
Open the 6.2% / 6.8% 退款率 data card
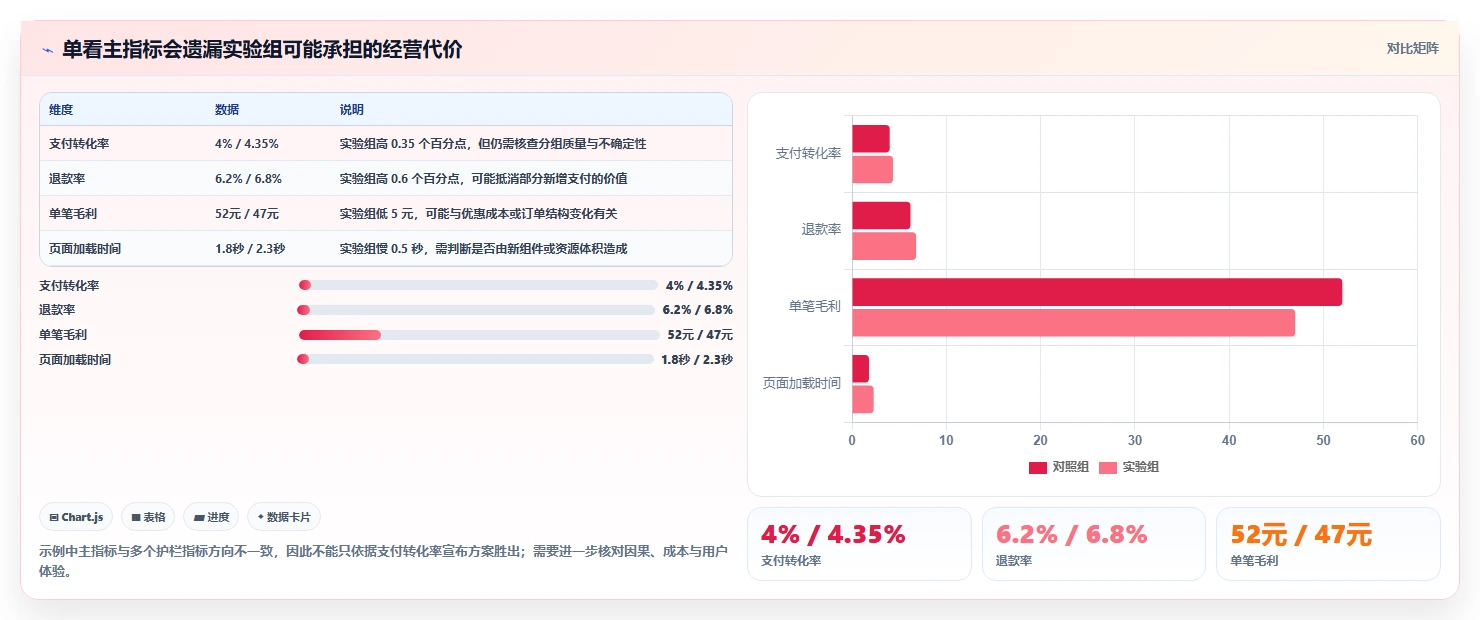click(x=1094, y=544)
